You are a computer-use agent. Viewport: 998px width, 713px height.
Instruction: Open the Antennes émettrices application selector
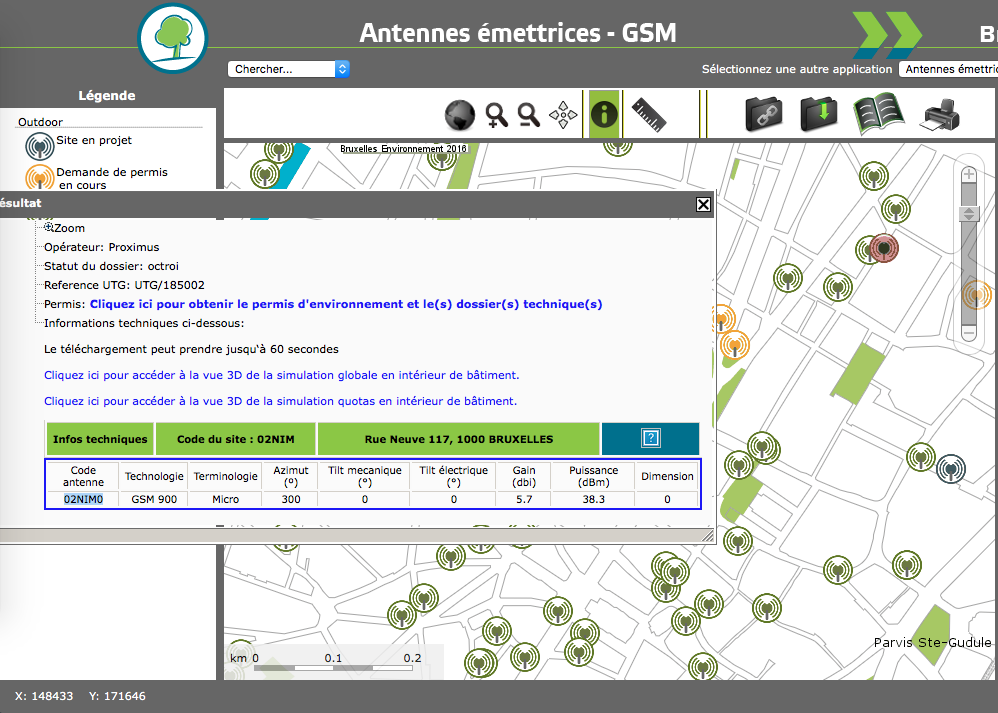pyautogui.click(x=948, y=69)
